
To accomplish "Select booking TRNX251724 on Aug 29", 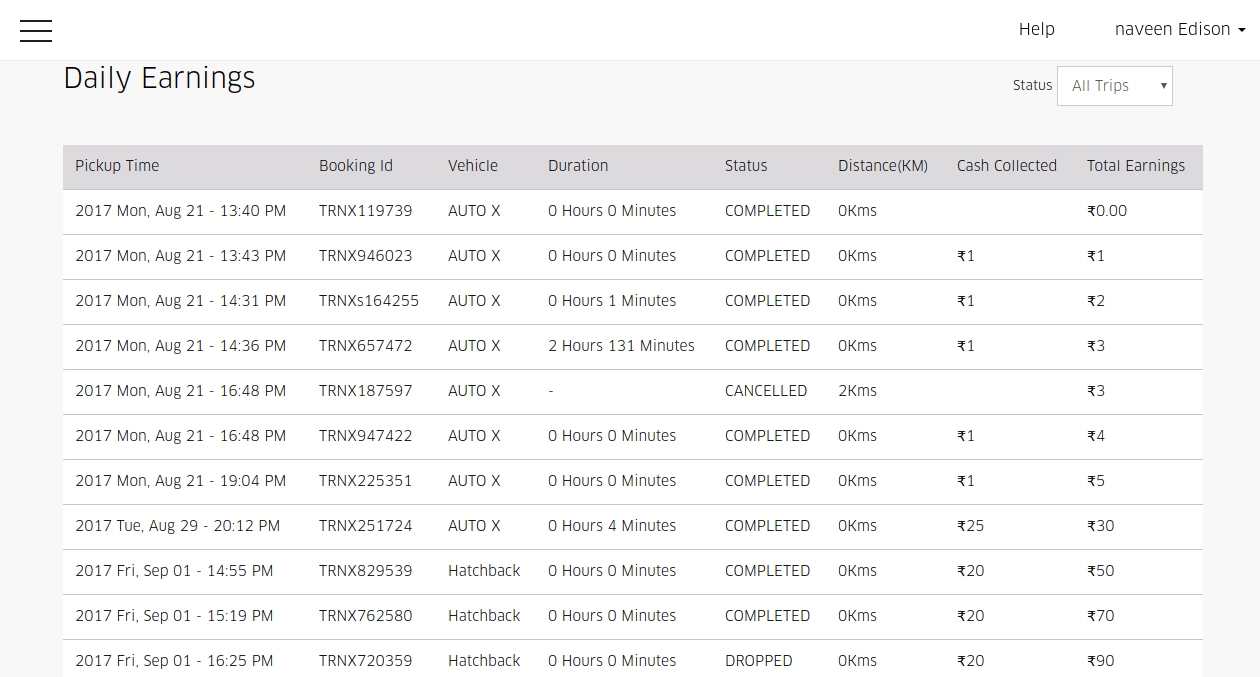I will click(365, 526).
